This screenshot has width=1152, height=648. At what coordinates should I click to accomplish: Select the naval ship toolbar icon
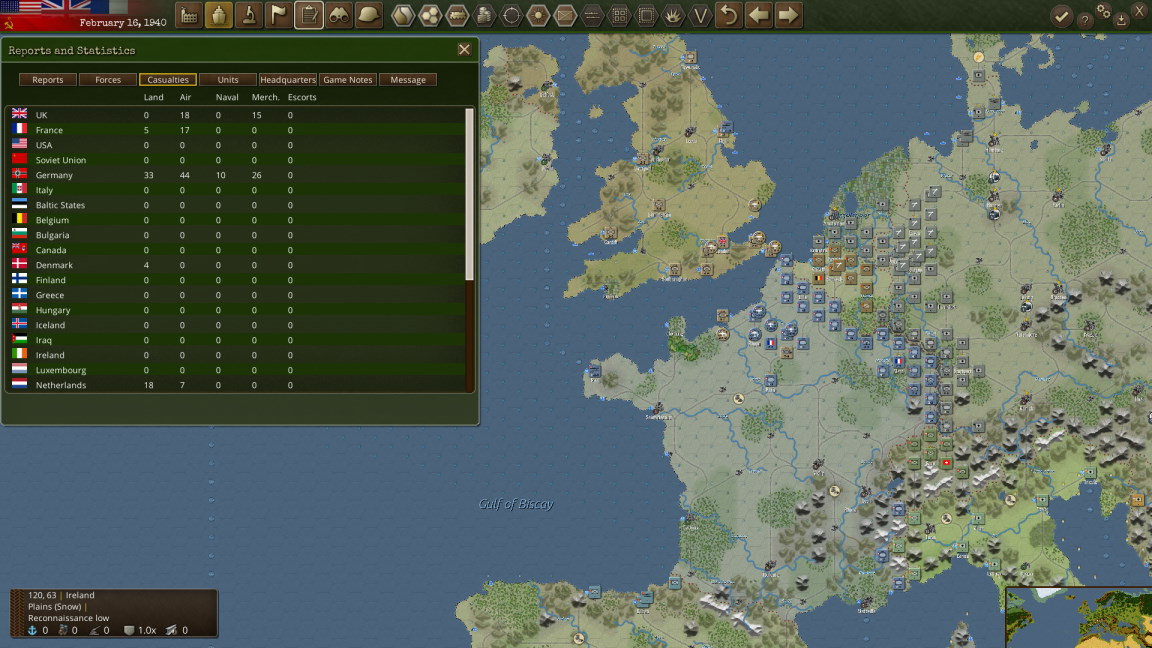point(219,15)
